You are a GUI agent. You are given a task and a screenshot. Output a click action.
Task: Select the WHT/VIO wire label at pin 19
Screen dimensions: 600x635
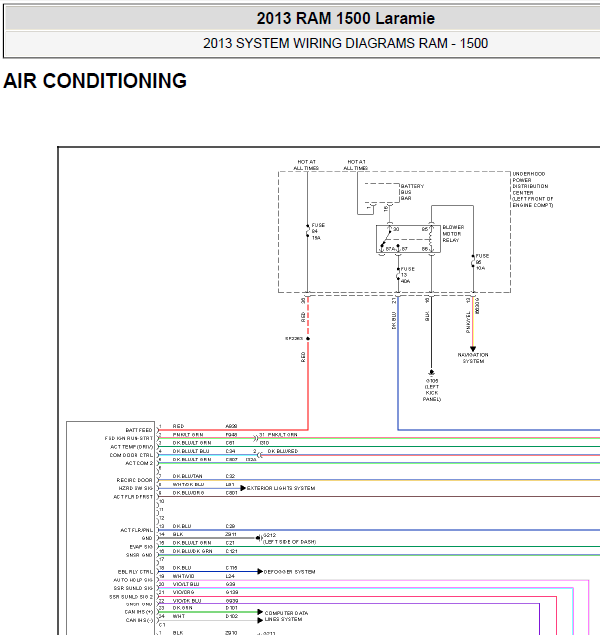(x=183, y=576)
